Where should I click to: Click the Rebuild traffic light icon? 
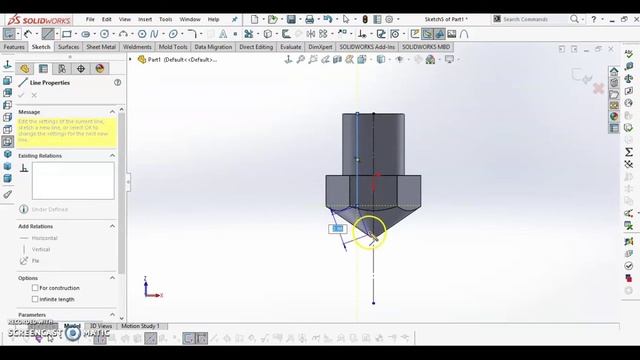(365, 19)
